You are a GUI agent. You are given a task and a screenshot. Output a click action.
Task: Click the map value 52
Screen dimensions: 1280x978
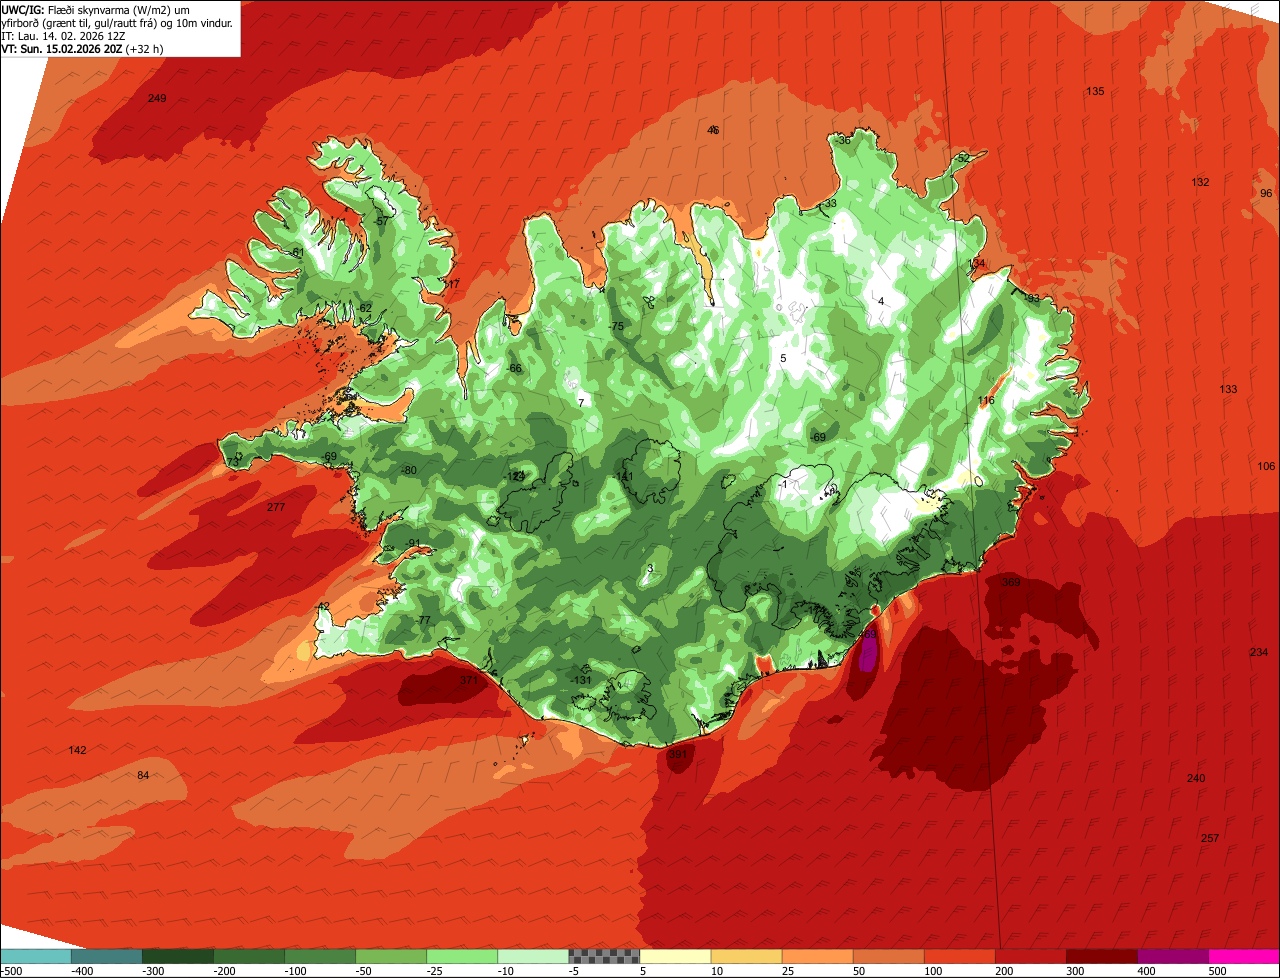point(964,158)
